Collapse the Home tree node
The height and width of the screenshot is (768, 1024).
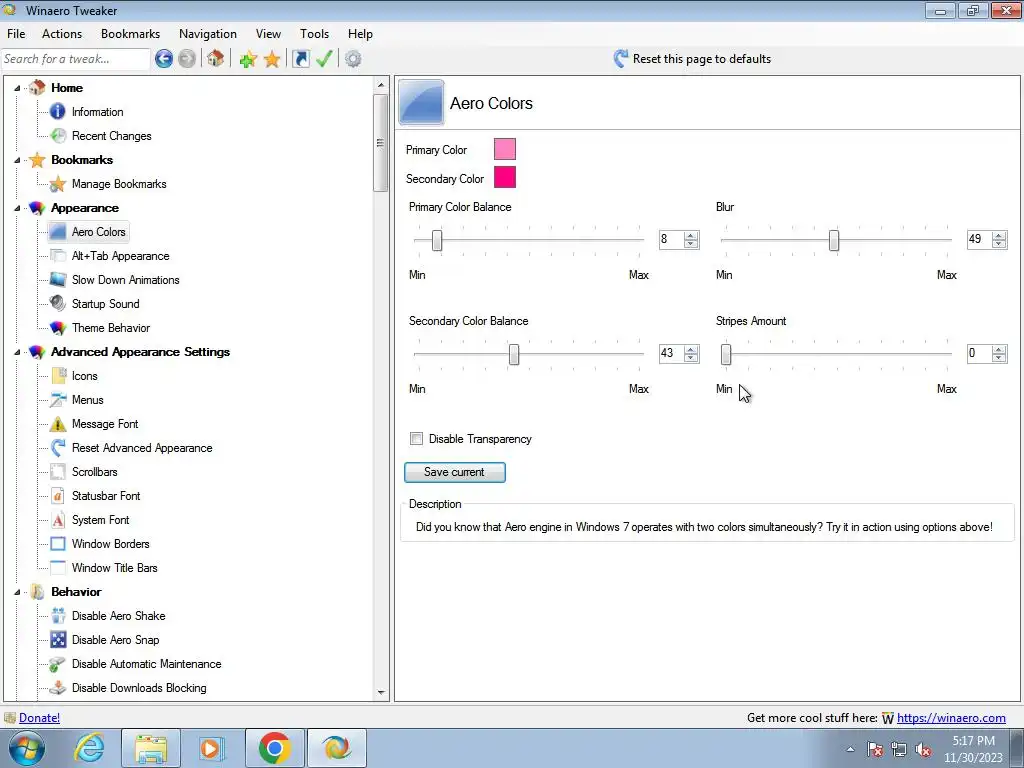18,88
